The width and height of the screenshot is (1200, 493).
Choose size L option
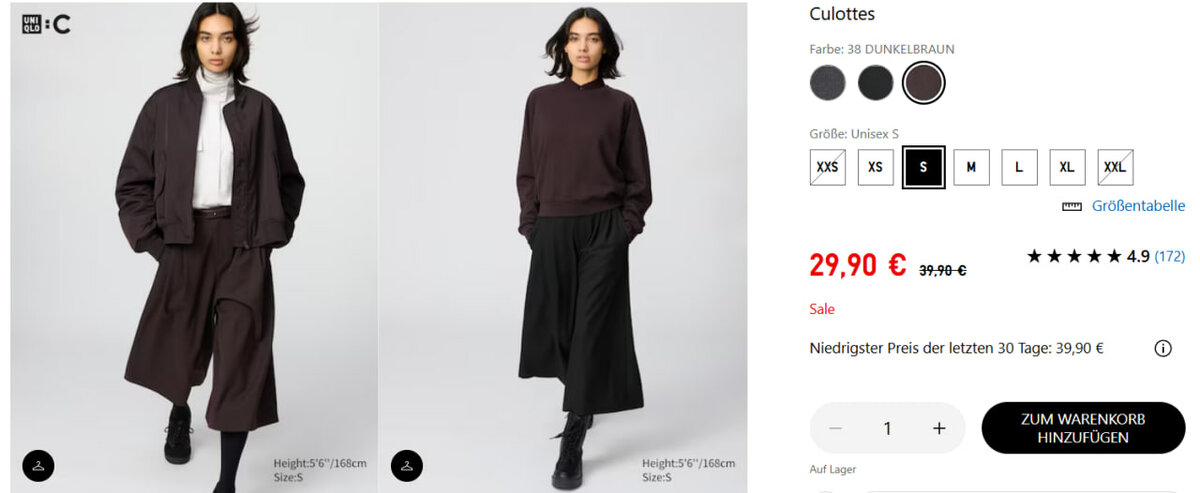tap(1019, 167)
